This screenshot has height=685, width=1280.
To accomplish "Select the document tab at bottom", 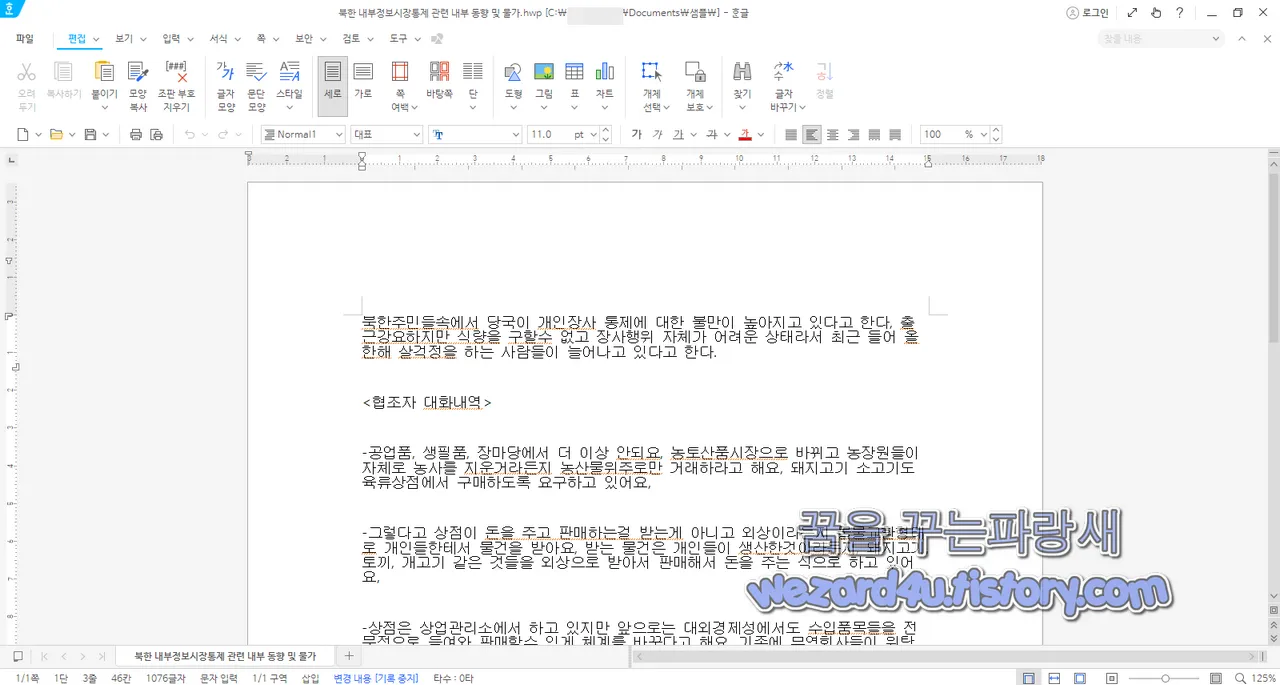I will tap(225, 656).
